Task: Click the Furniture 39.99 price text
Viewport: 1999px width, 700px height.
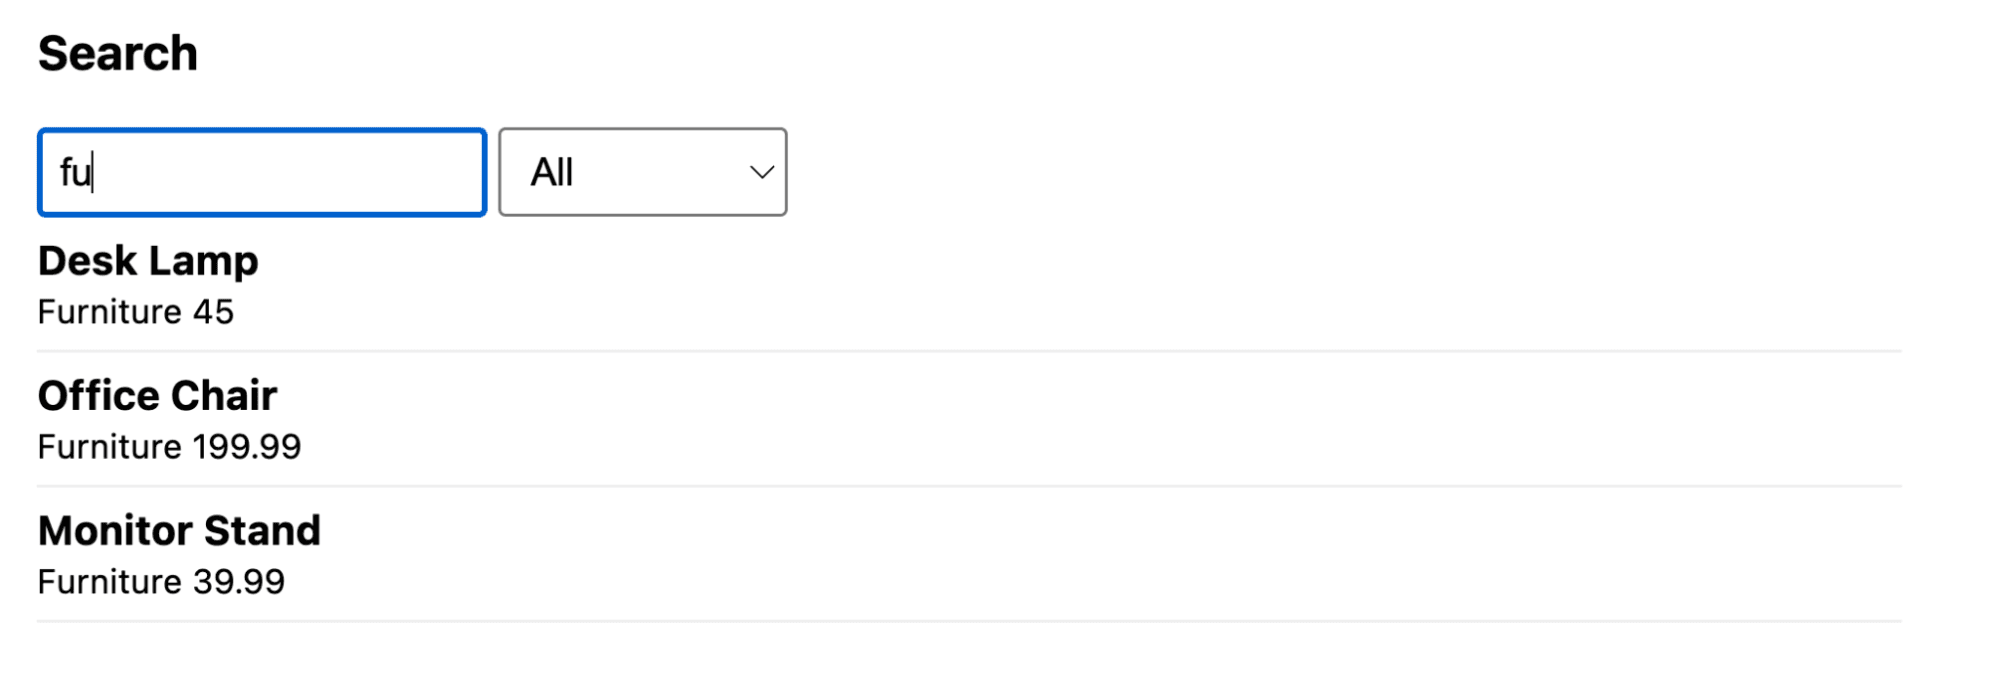Action: pos(160,582)
